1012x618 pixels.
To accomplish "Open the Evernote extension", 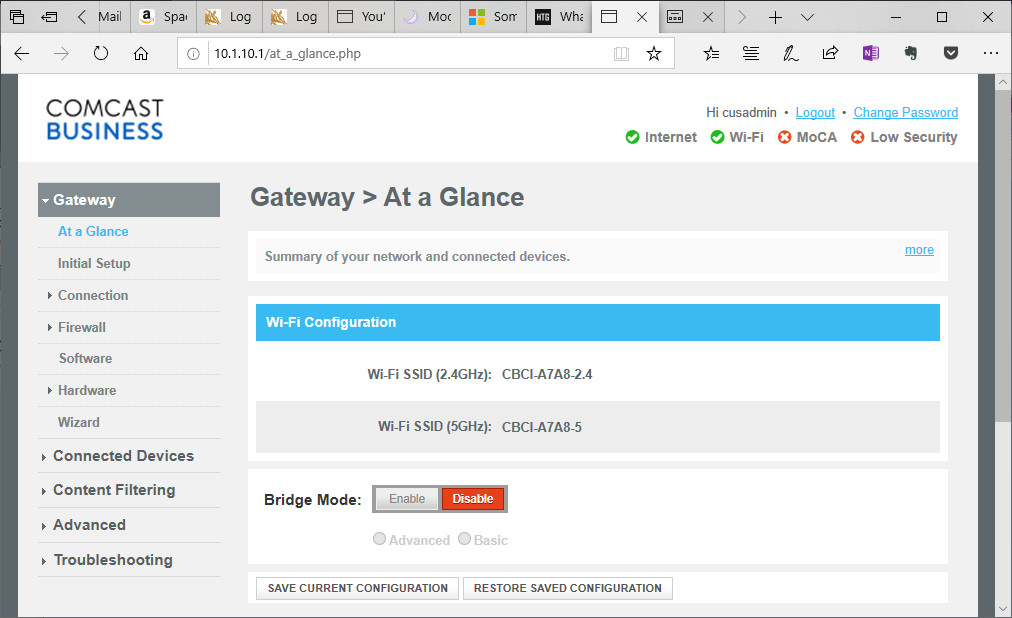I will [x=911, y=53].
